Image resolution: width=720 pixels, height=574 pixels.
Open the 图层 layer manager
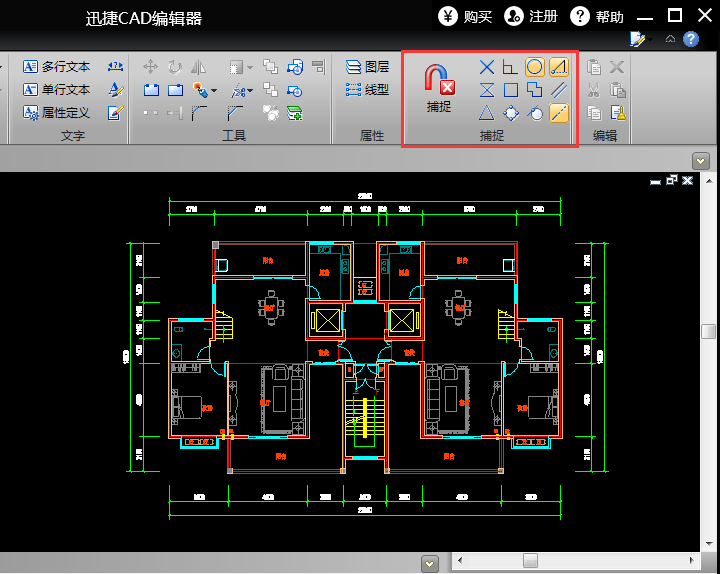pos(367,67)
